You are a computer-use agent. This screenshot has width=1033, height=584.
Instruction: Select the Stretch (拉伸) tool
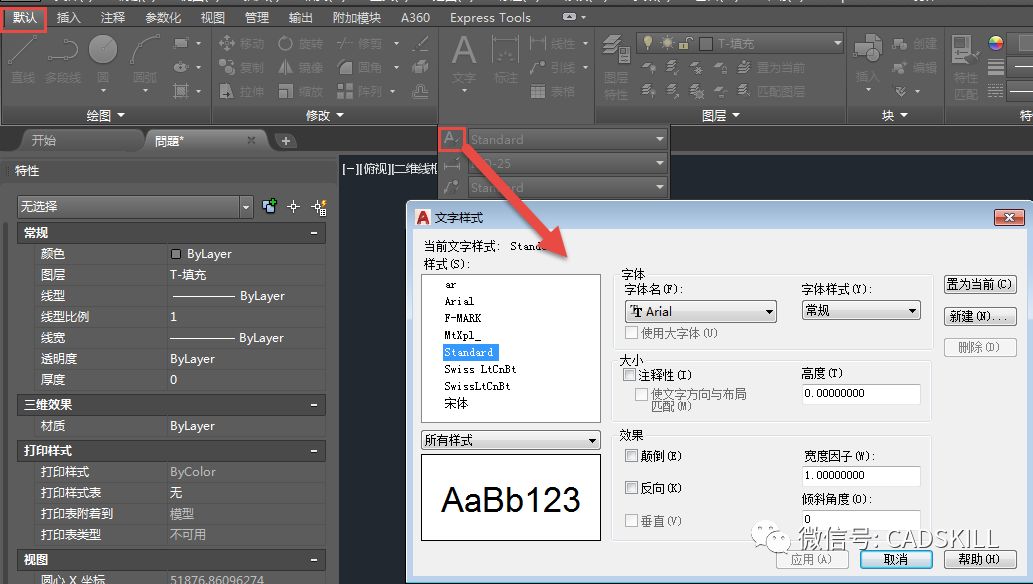(246, 92)
